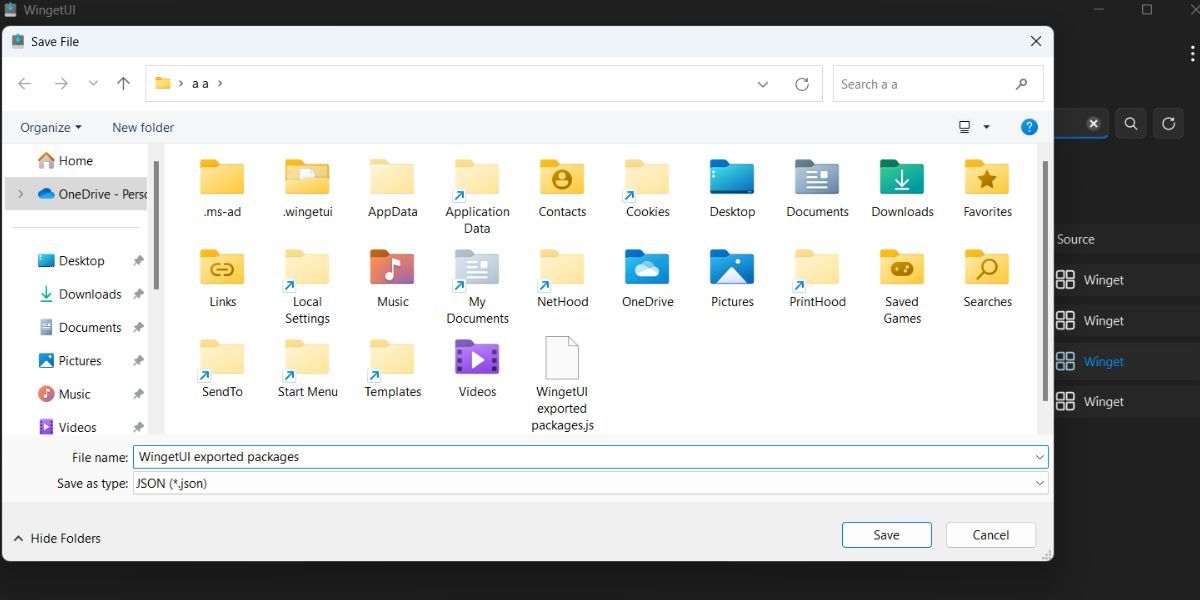Click the Cancel button
The height and width of the screenshot is (600, 1200).
tap(991, 535)
